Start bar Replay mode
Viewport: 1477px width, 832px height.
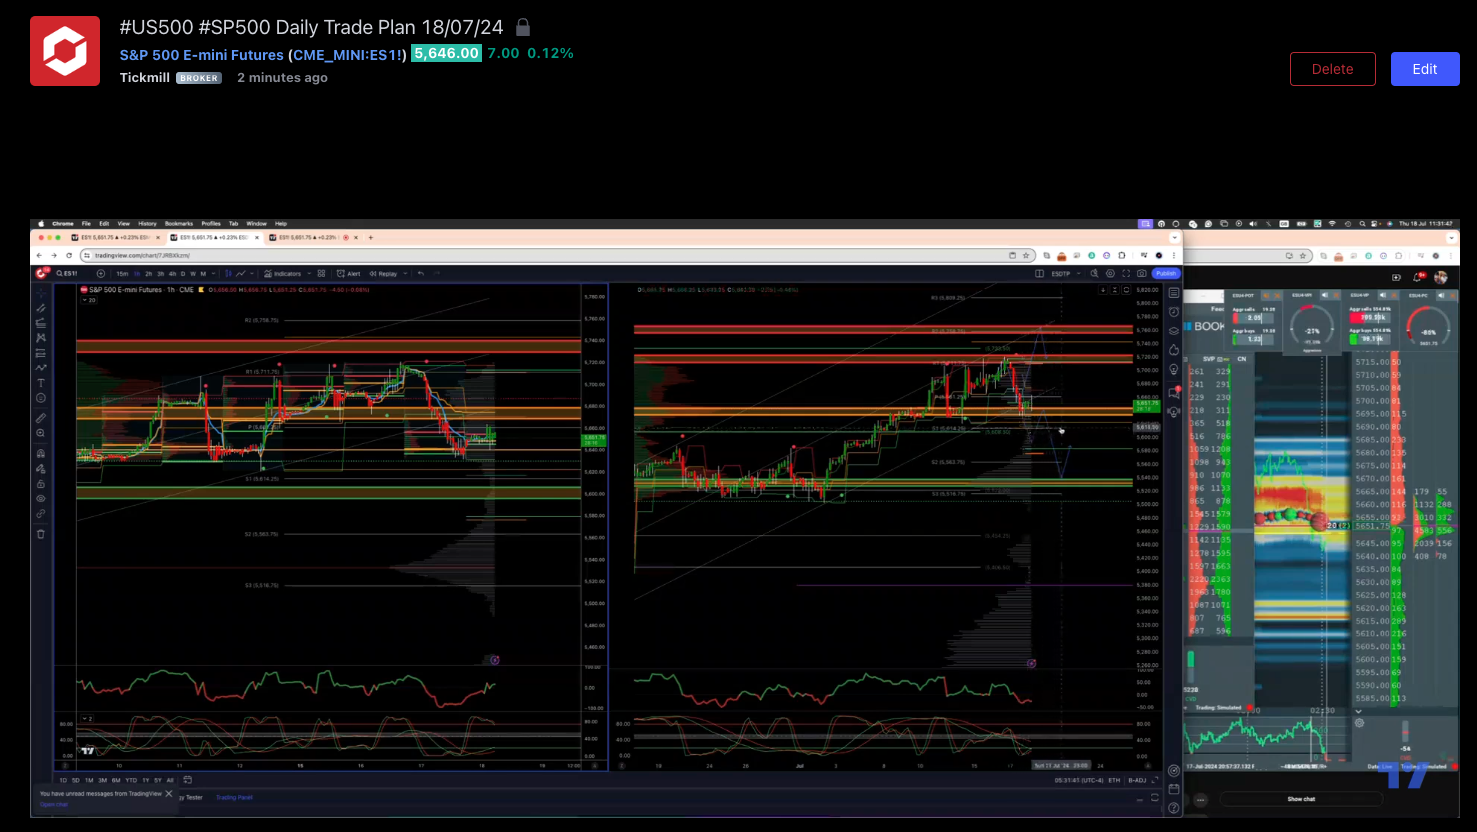pyautogui.click(x=383, y=273)
